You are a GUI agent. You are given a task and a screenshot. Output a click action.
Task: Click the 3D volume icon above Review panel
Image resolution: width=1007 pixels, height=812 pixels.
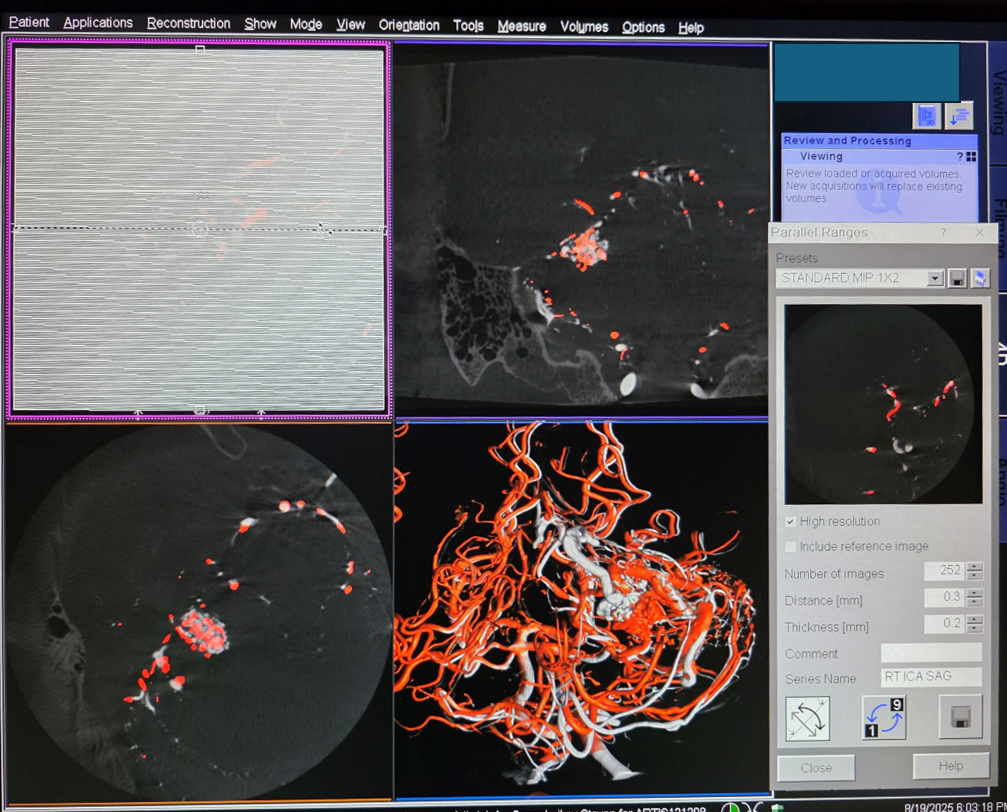point(926,116)
